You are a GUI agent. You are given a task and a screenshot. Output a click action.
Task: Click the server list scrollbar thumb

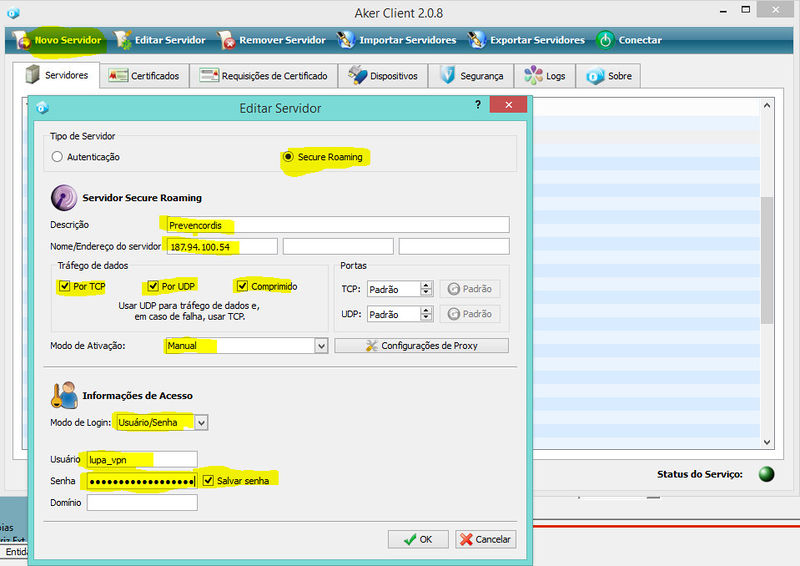pyautogui.click(x=767, y=260)
